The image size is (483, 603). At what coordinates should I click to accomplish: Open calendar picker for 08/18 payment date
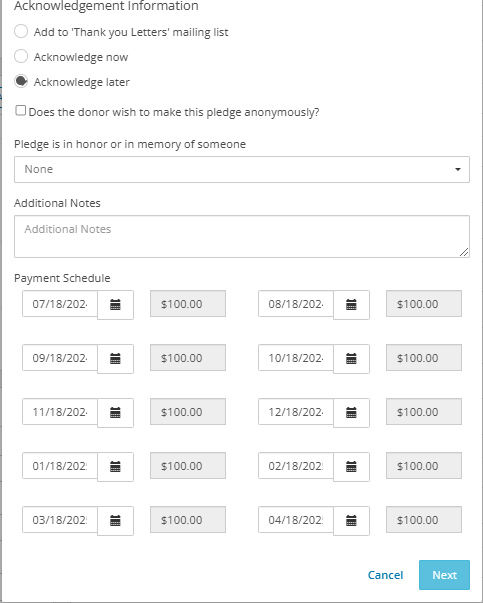pyautogui.click(x=351, y=305)
